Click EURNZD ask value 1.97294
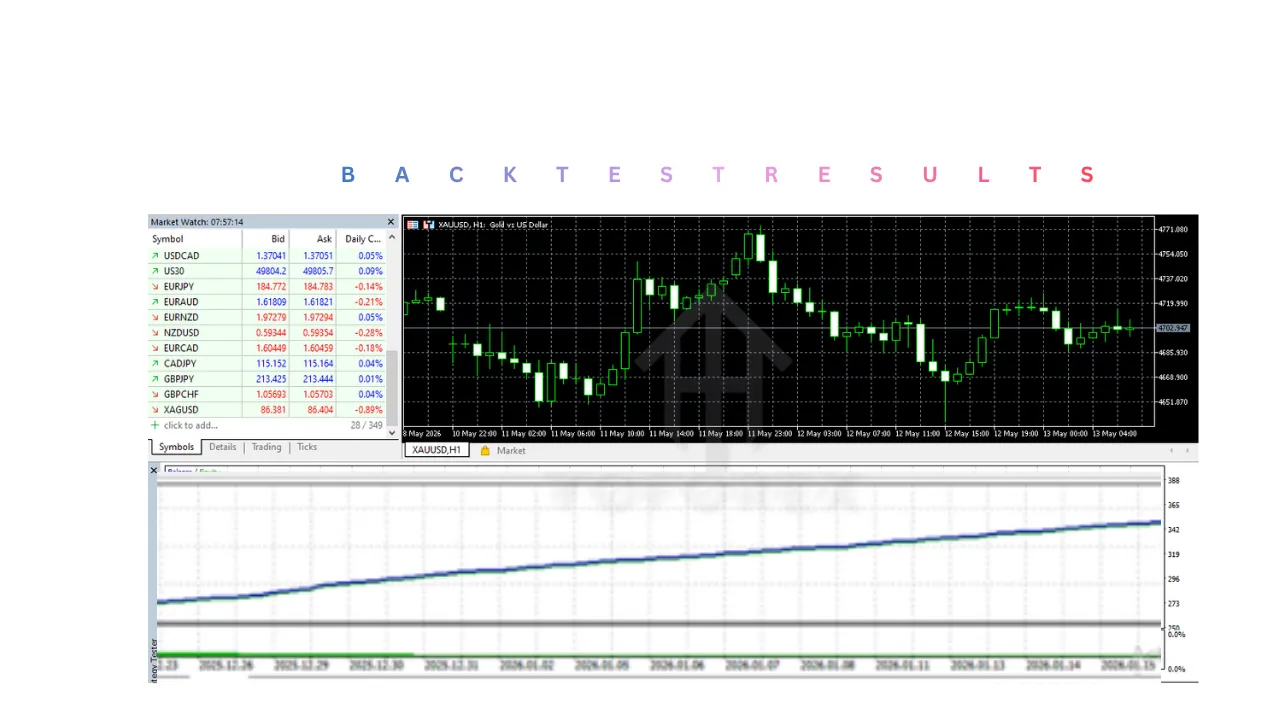 pos(317,317)
